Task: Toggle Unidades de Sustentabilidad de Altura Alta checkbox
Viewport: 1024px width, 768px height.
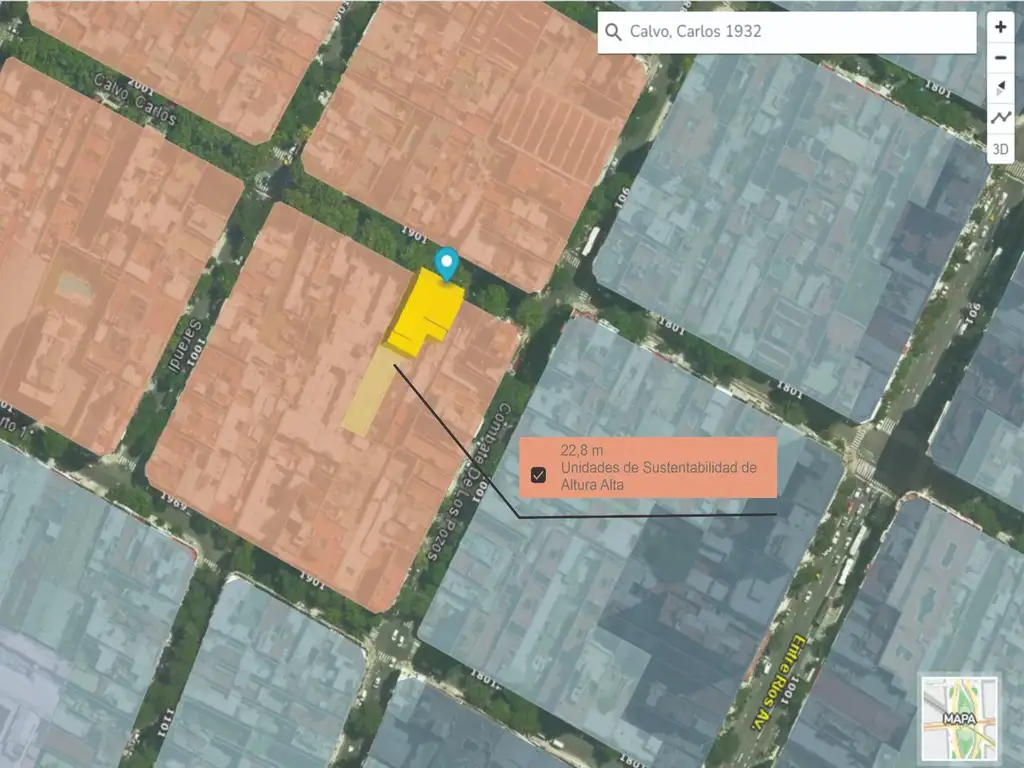Action: point(538,475)
